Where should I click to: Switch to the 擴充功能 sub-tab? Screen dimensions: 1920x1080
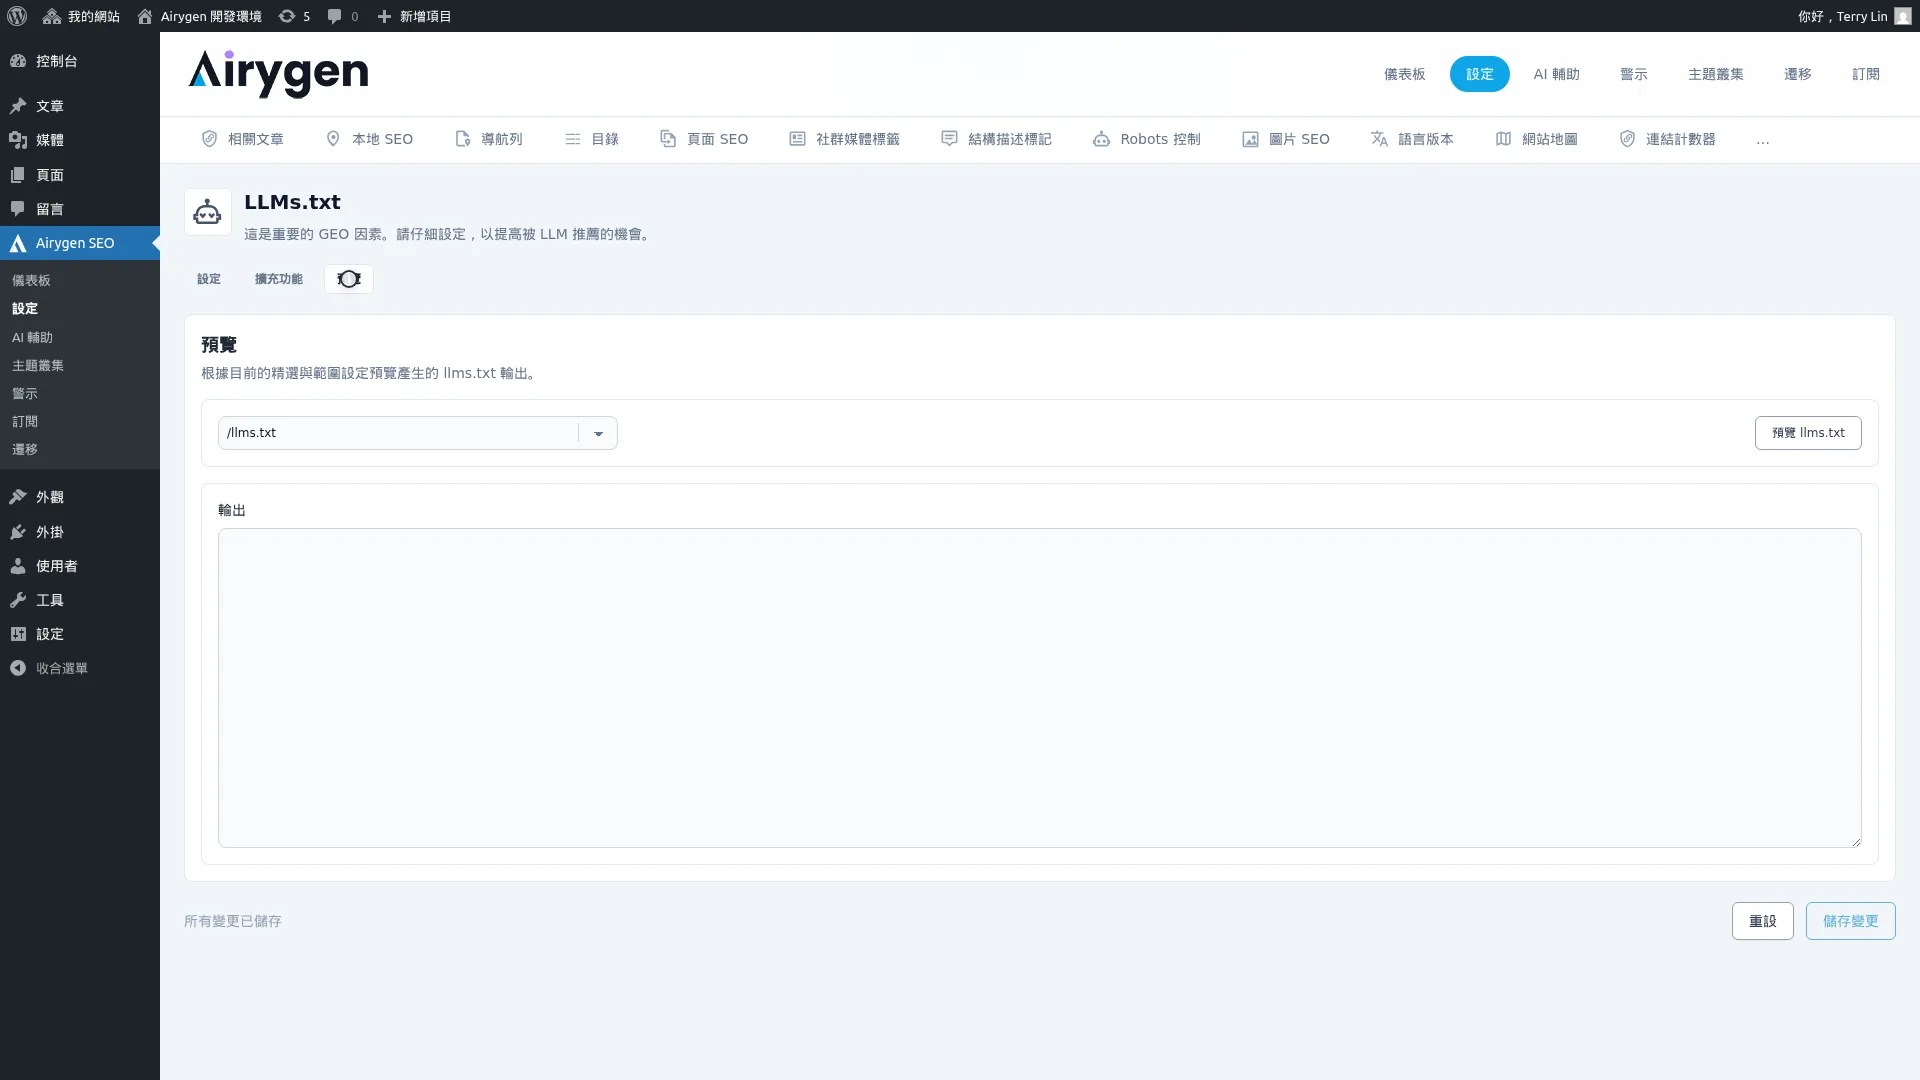point(279,279)
